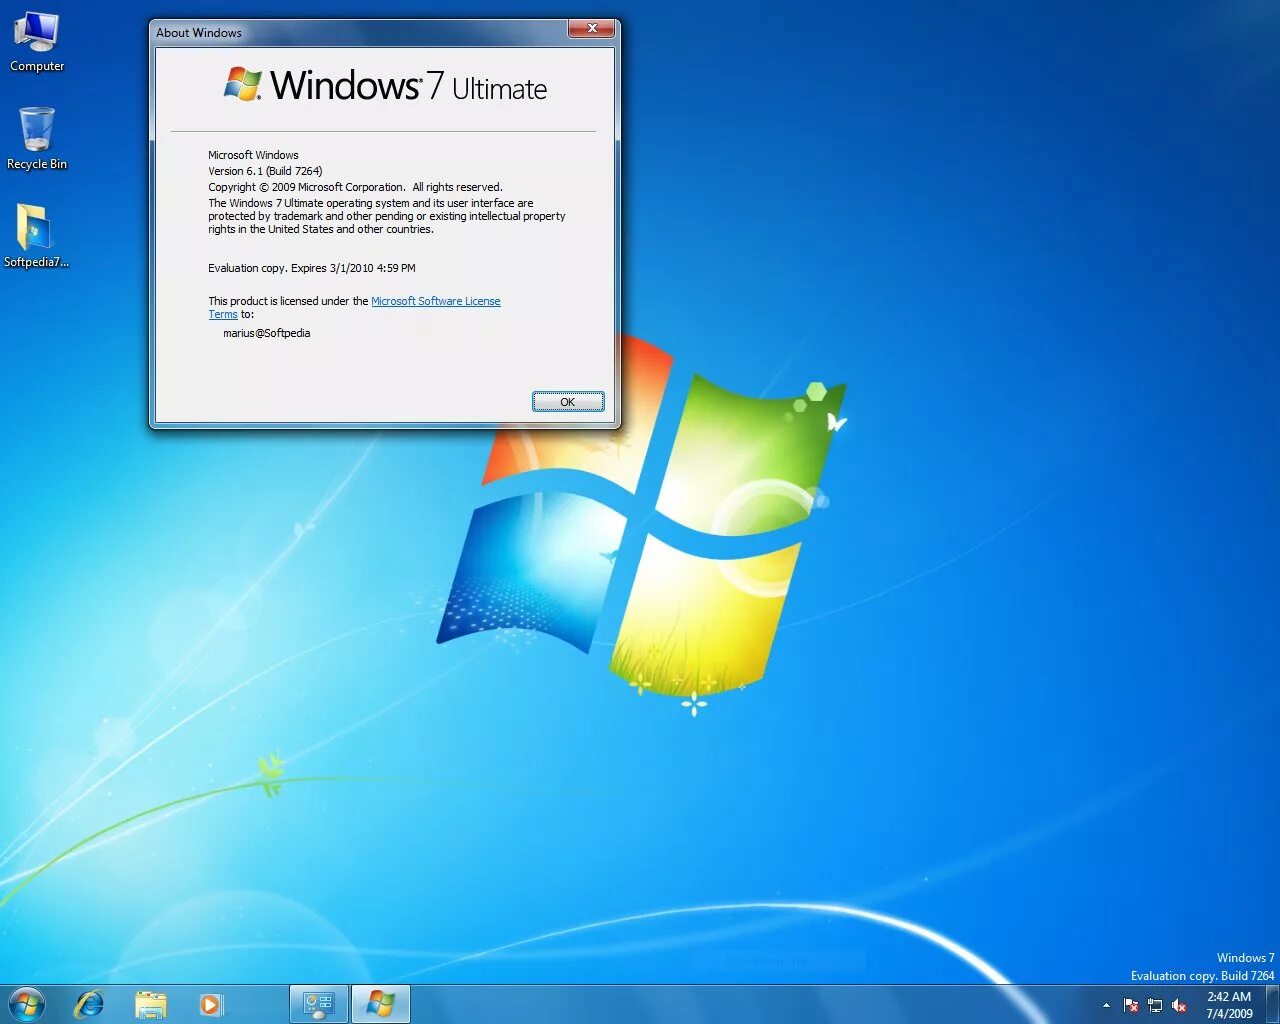Click the About Windows title bar

360,32
